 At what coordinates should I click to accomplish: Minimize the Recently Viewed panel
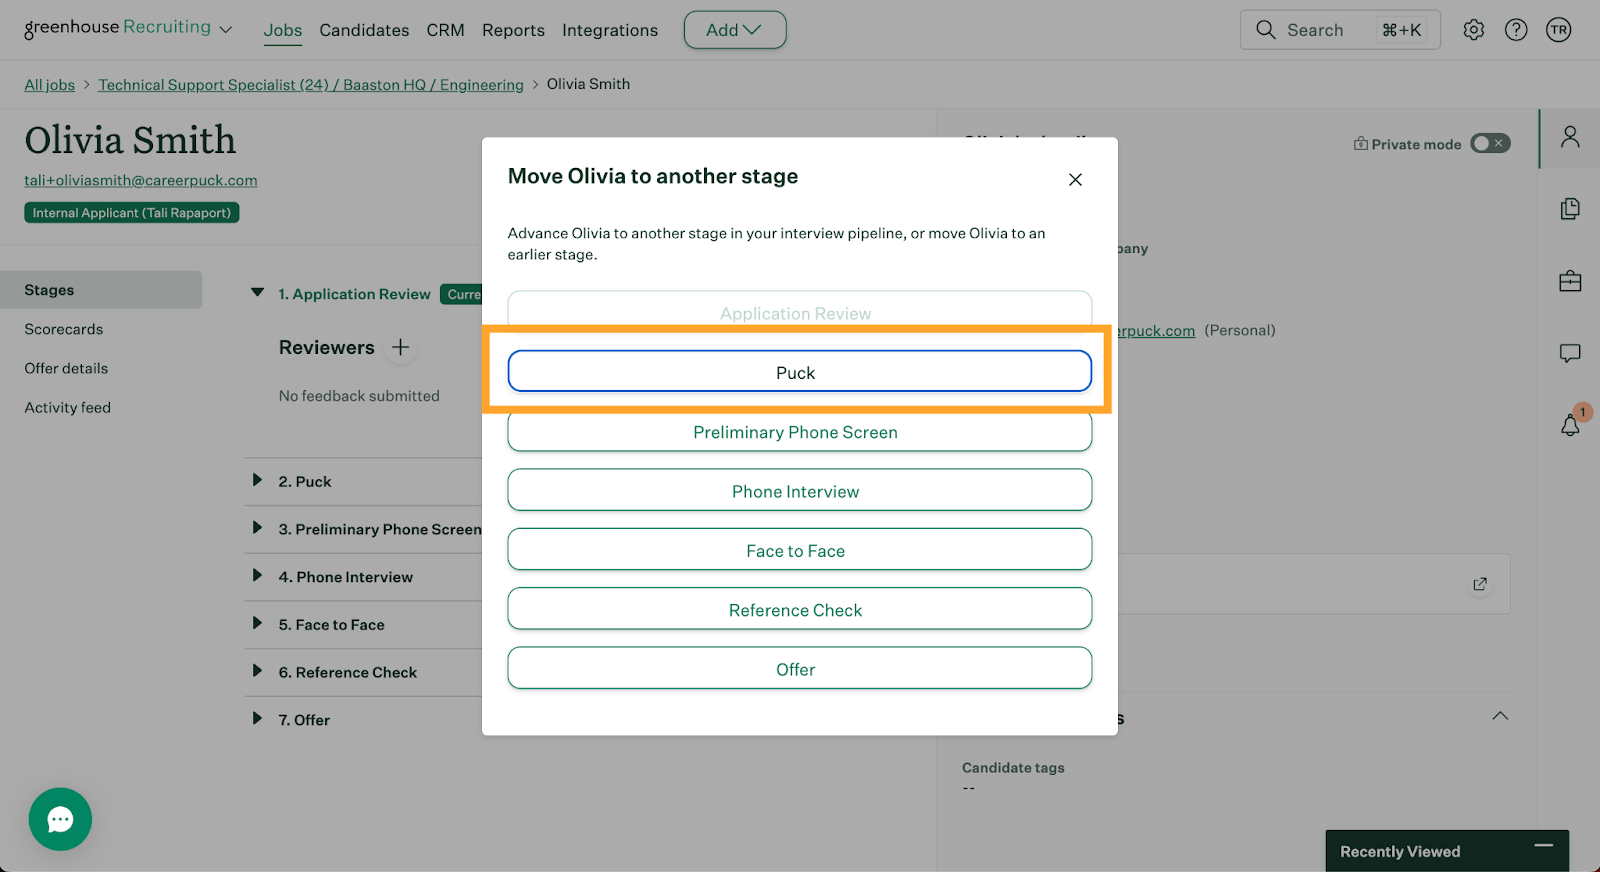1543,846
